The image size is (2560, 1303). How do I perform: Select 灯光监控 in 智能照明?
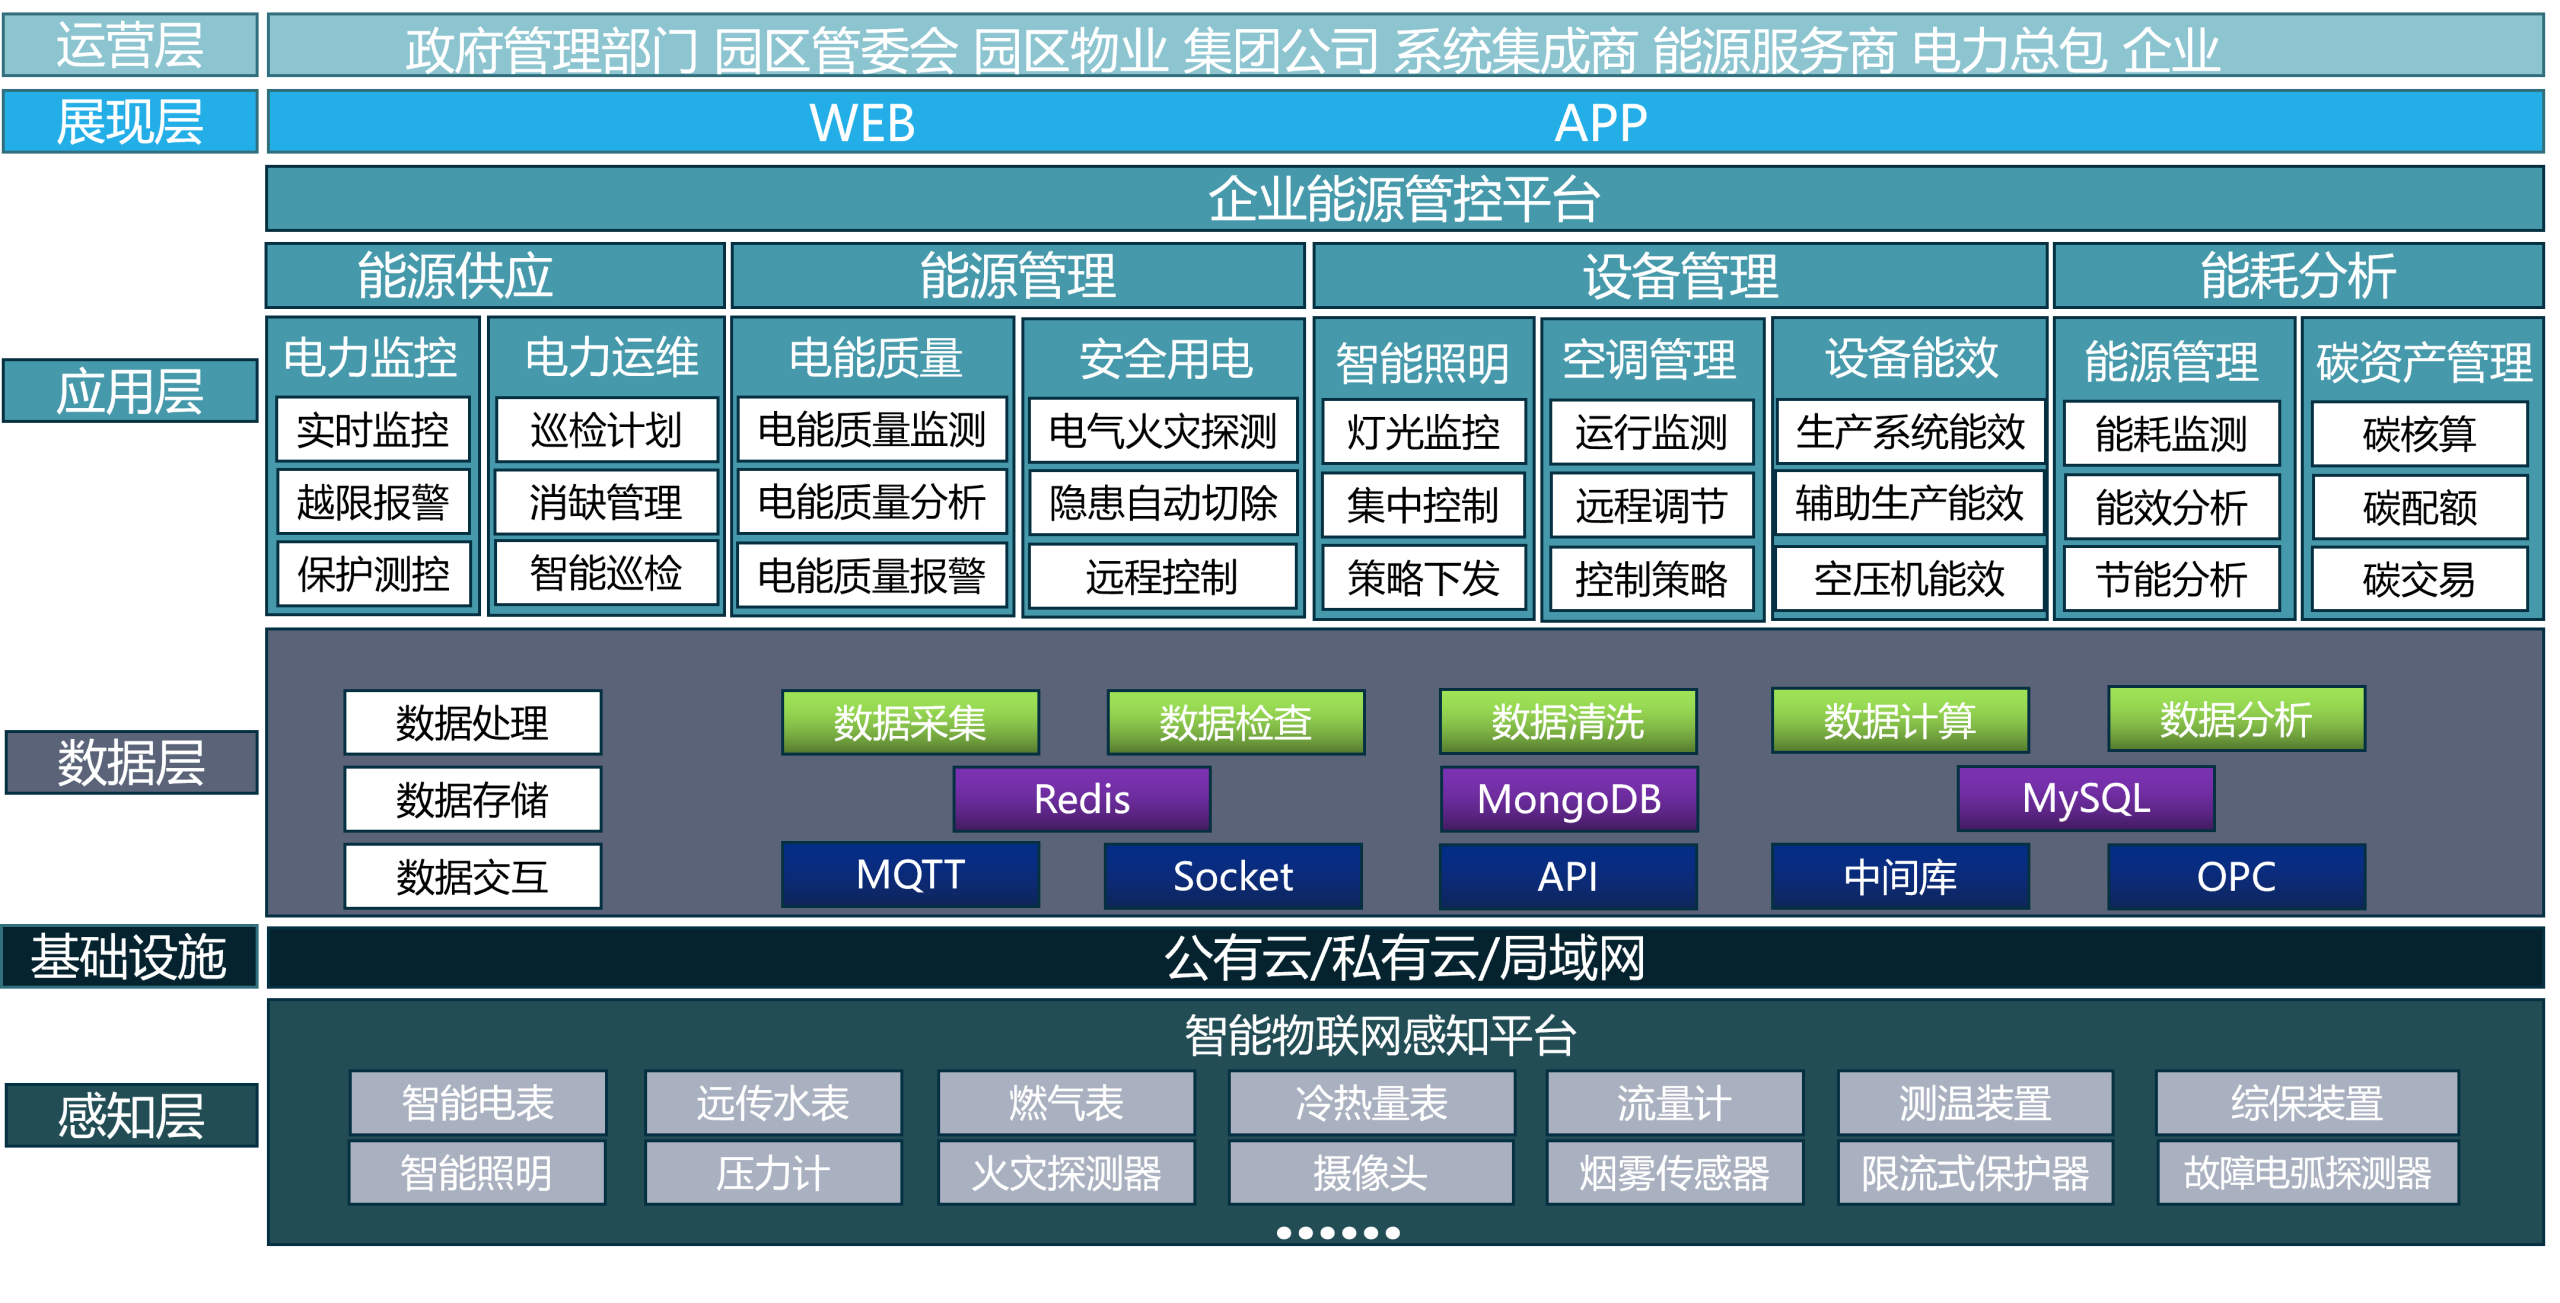coord(1421,432)
